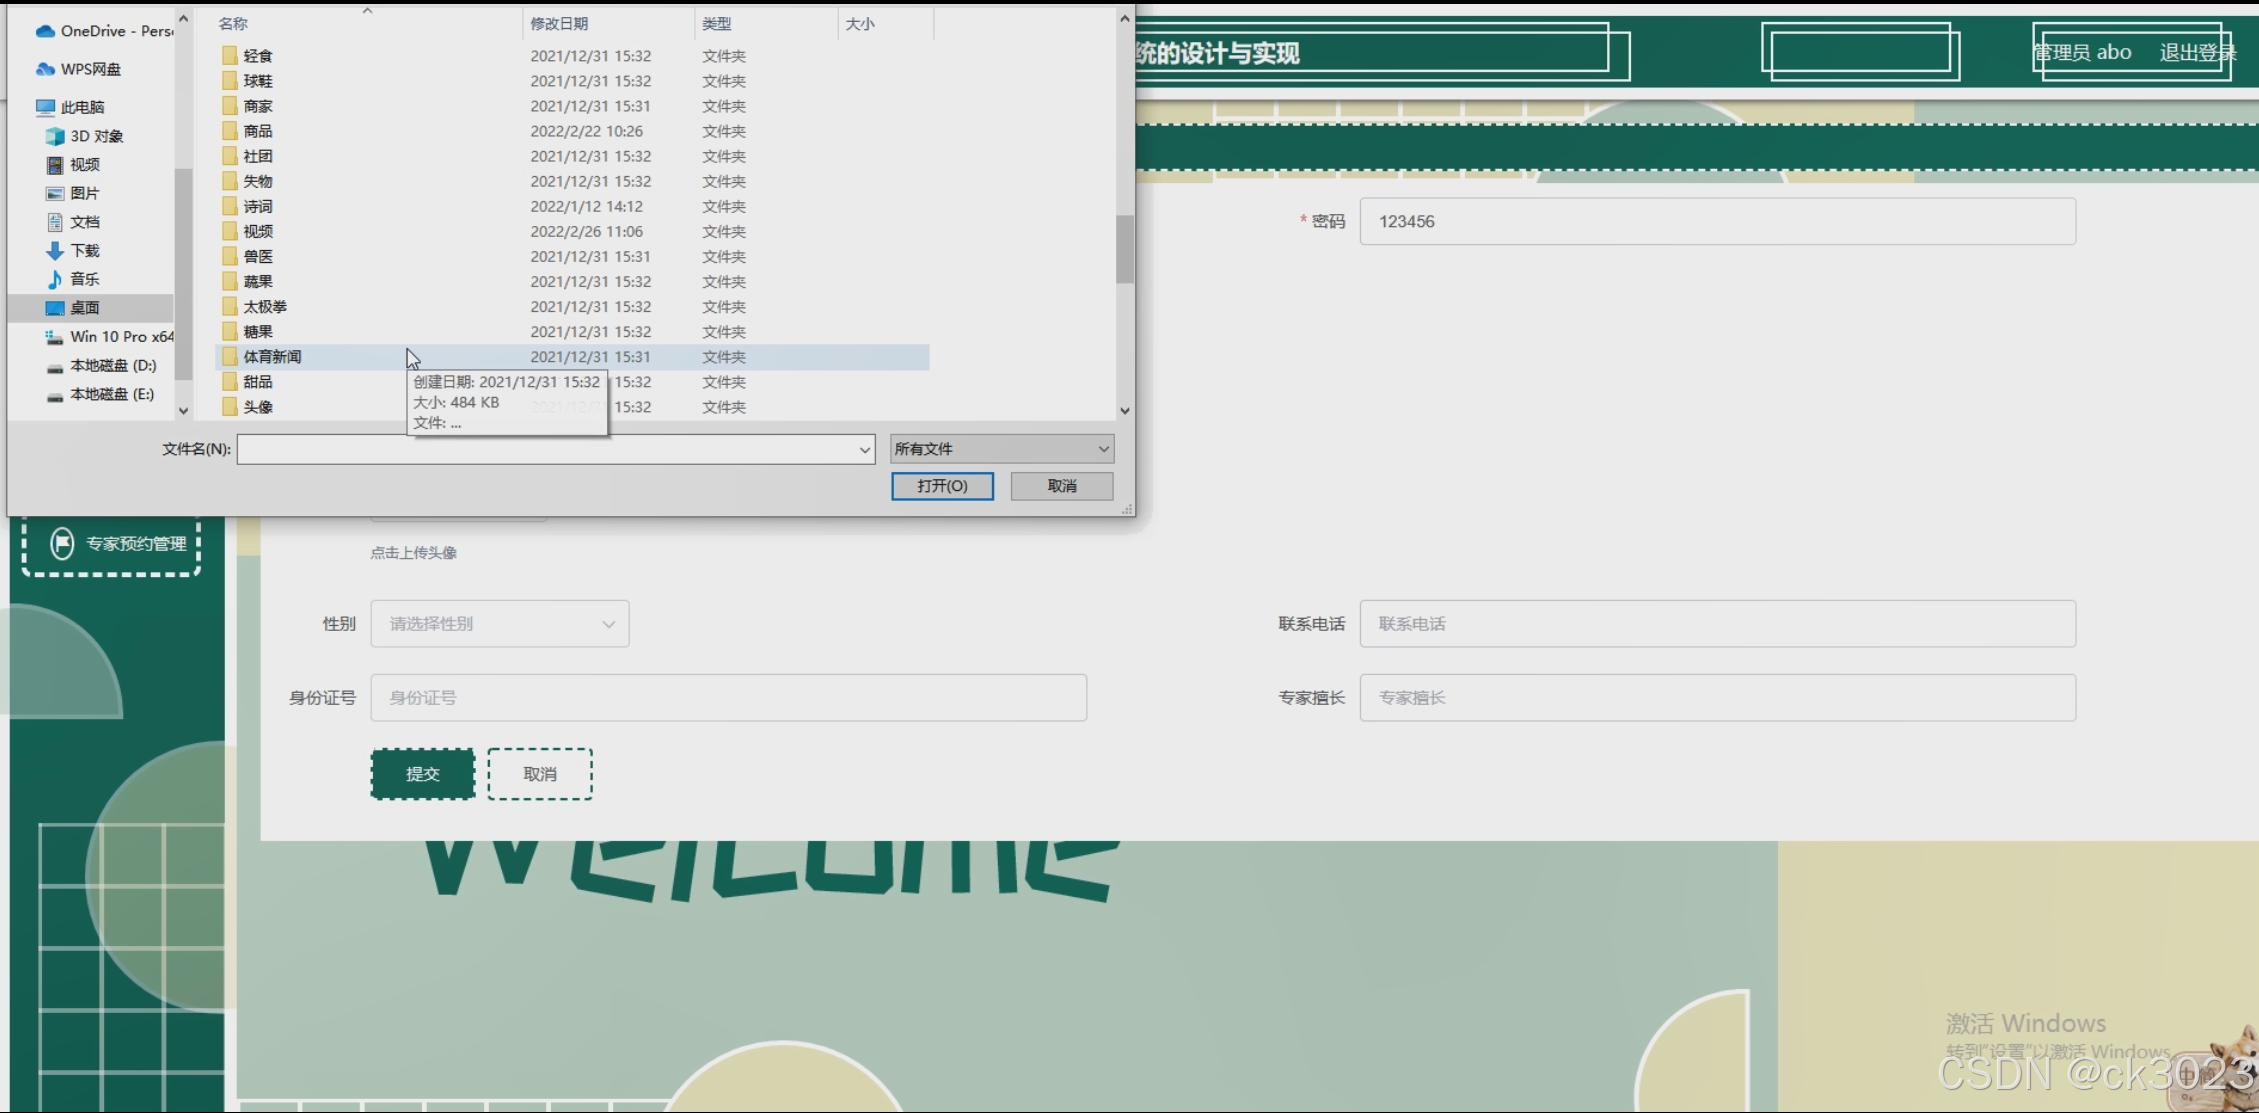Viewport: 2259px width, 1113px height.
Task: Open the 性别 gender dropdown
Action: [499, 624]
